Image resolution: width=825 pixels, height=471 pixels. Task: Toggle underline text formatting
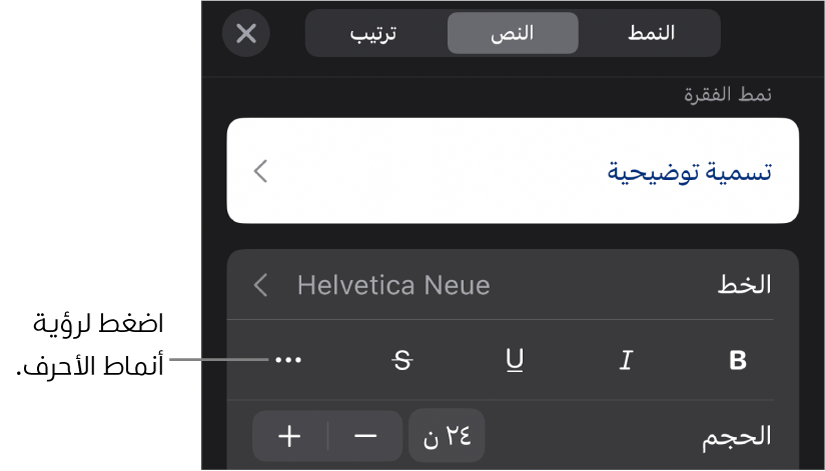coord(515,361)
